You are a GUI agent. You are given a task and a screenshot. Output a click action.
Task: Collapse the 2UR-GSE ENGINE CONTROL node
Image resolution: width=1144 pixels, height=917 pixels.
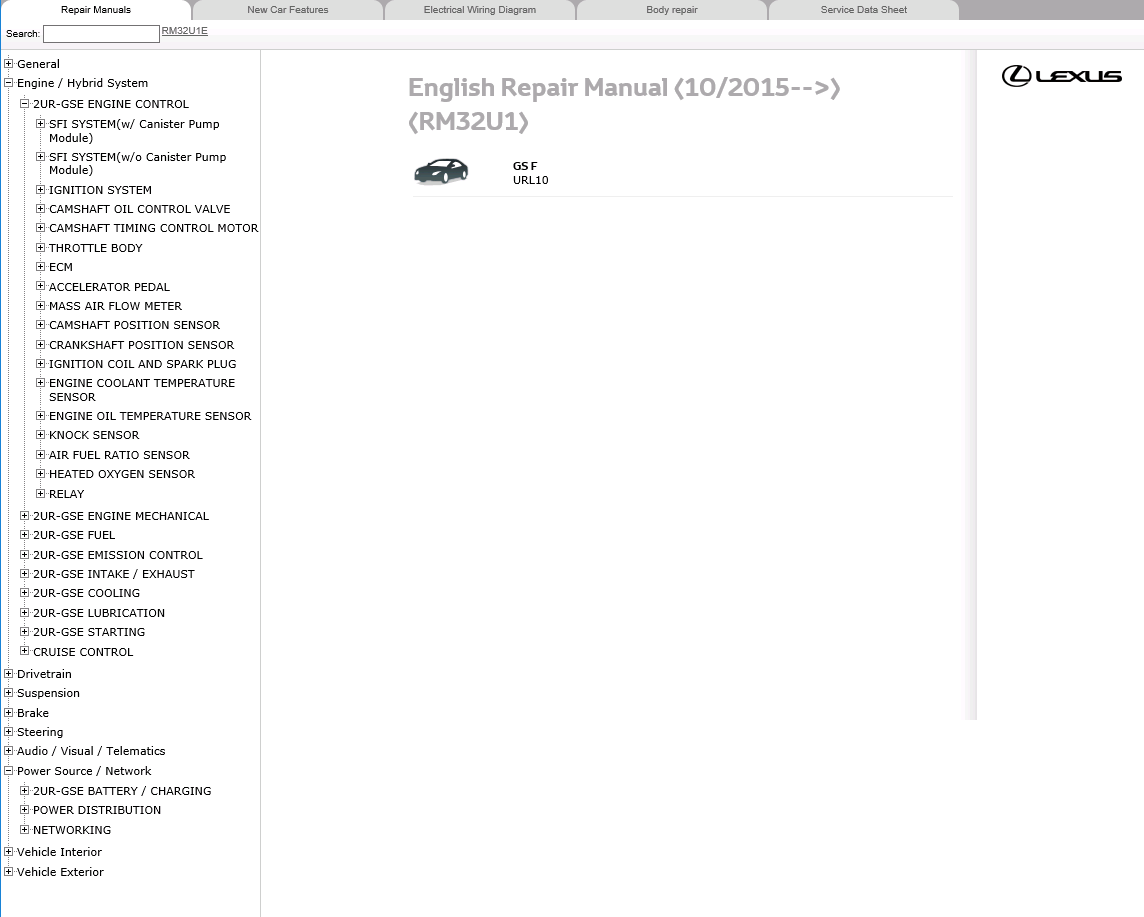25,104
